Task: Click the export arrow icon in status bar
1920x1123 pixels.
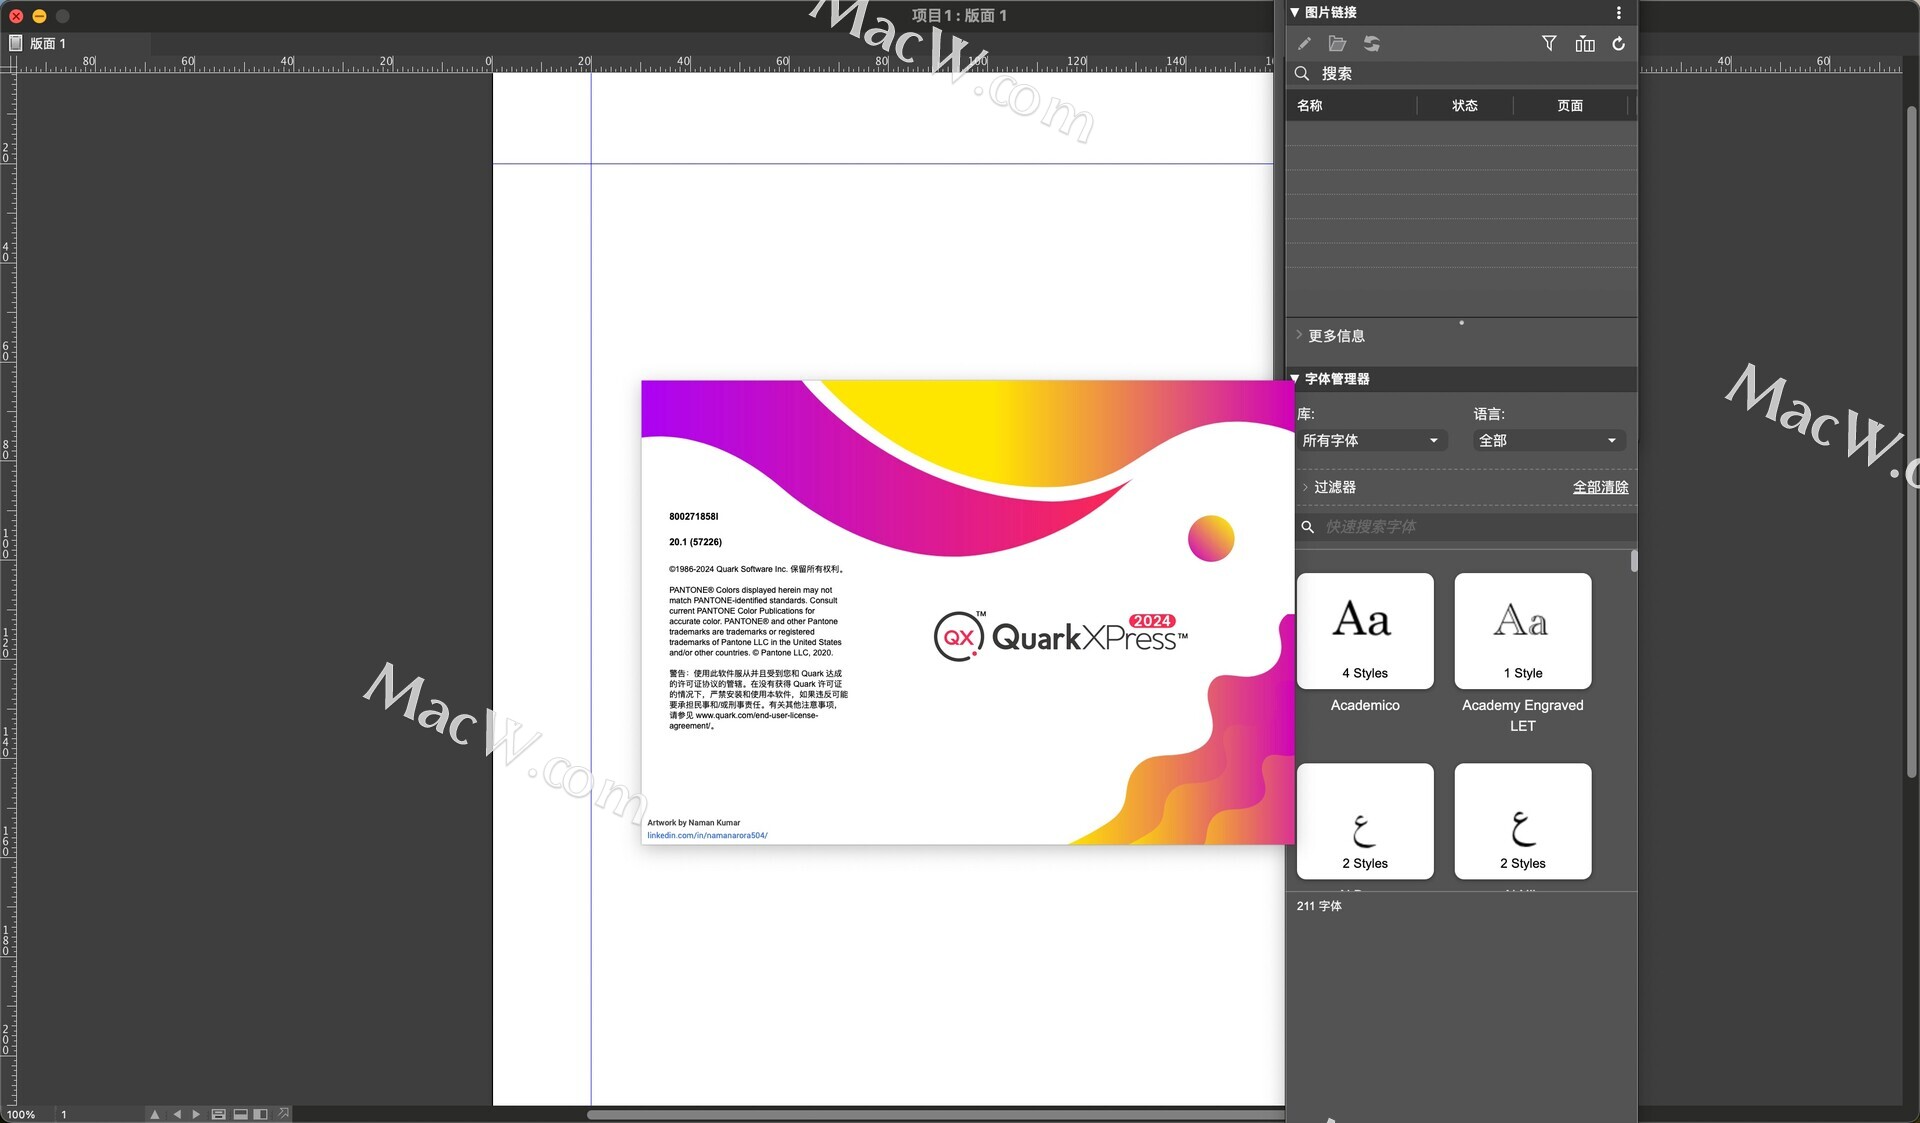Action: (284, 1113)
